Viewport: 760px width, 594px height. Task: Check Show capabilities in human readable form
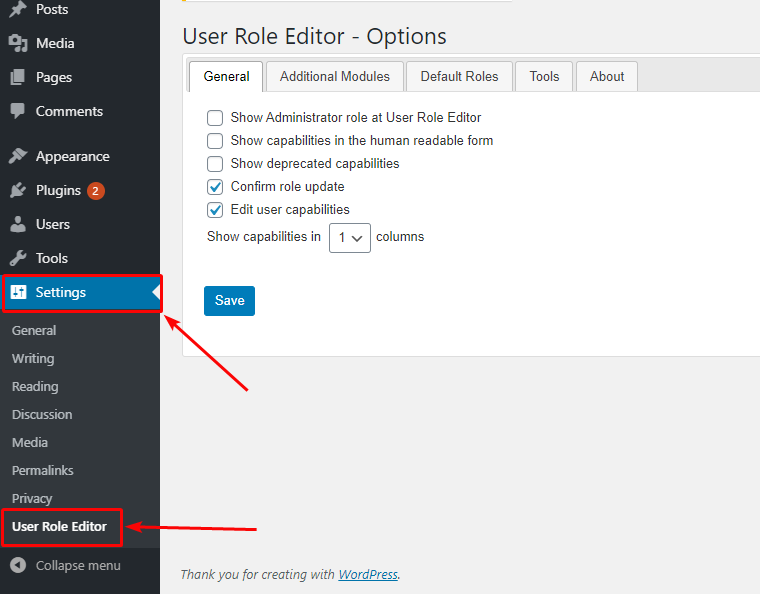click(215, 141)
